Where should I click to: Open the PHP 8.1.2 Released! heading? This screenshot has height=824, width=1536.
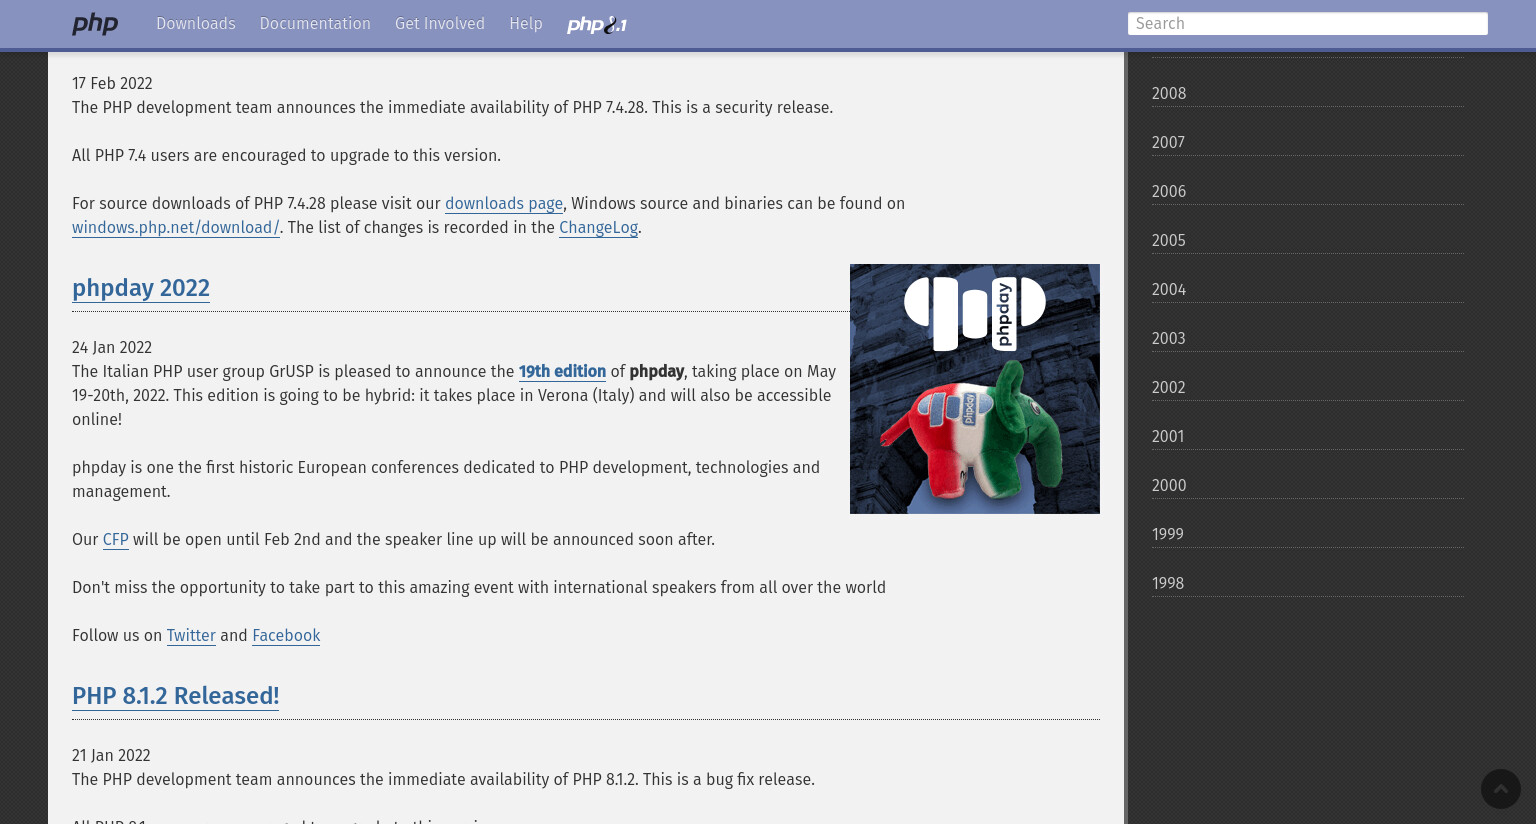(176, 696)
